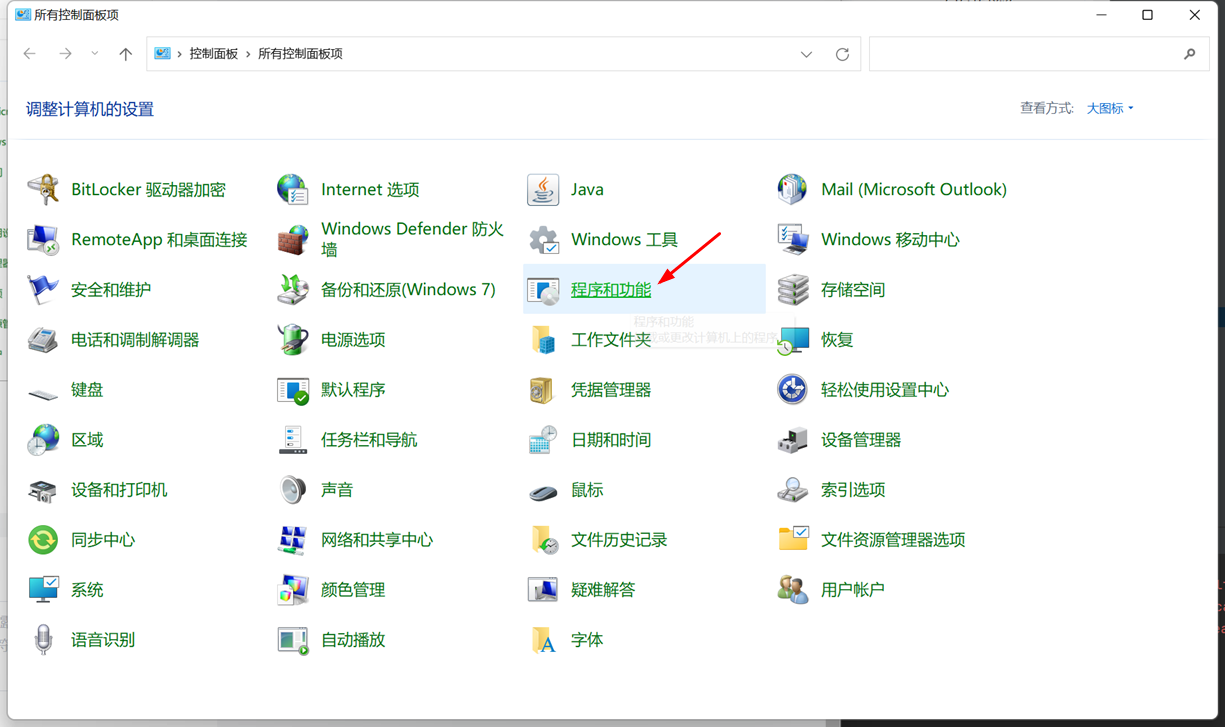Open Windows 工具 gear icon
1225x727 pixels.
pyautogui.click(x=543, y=240)
